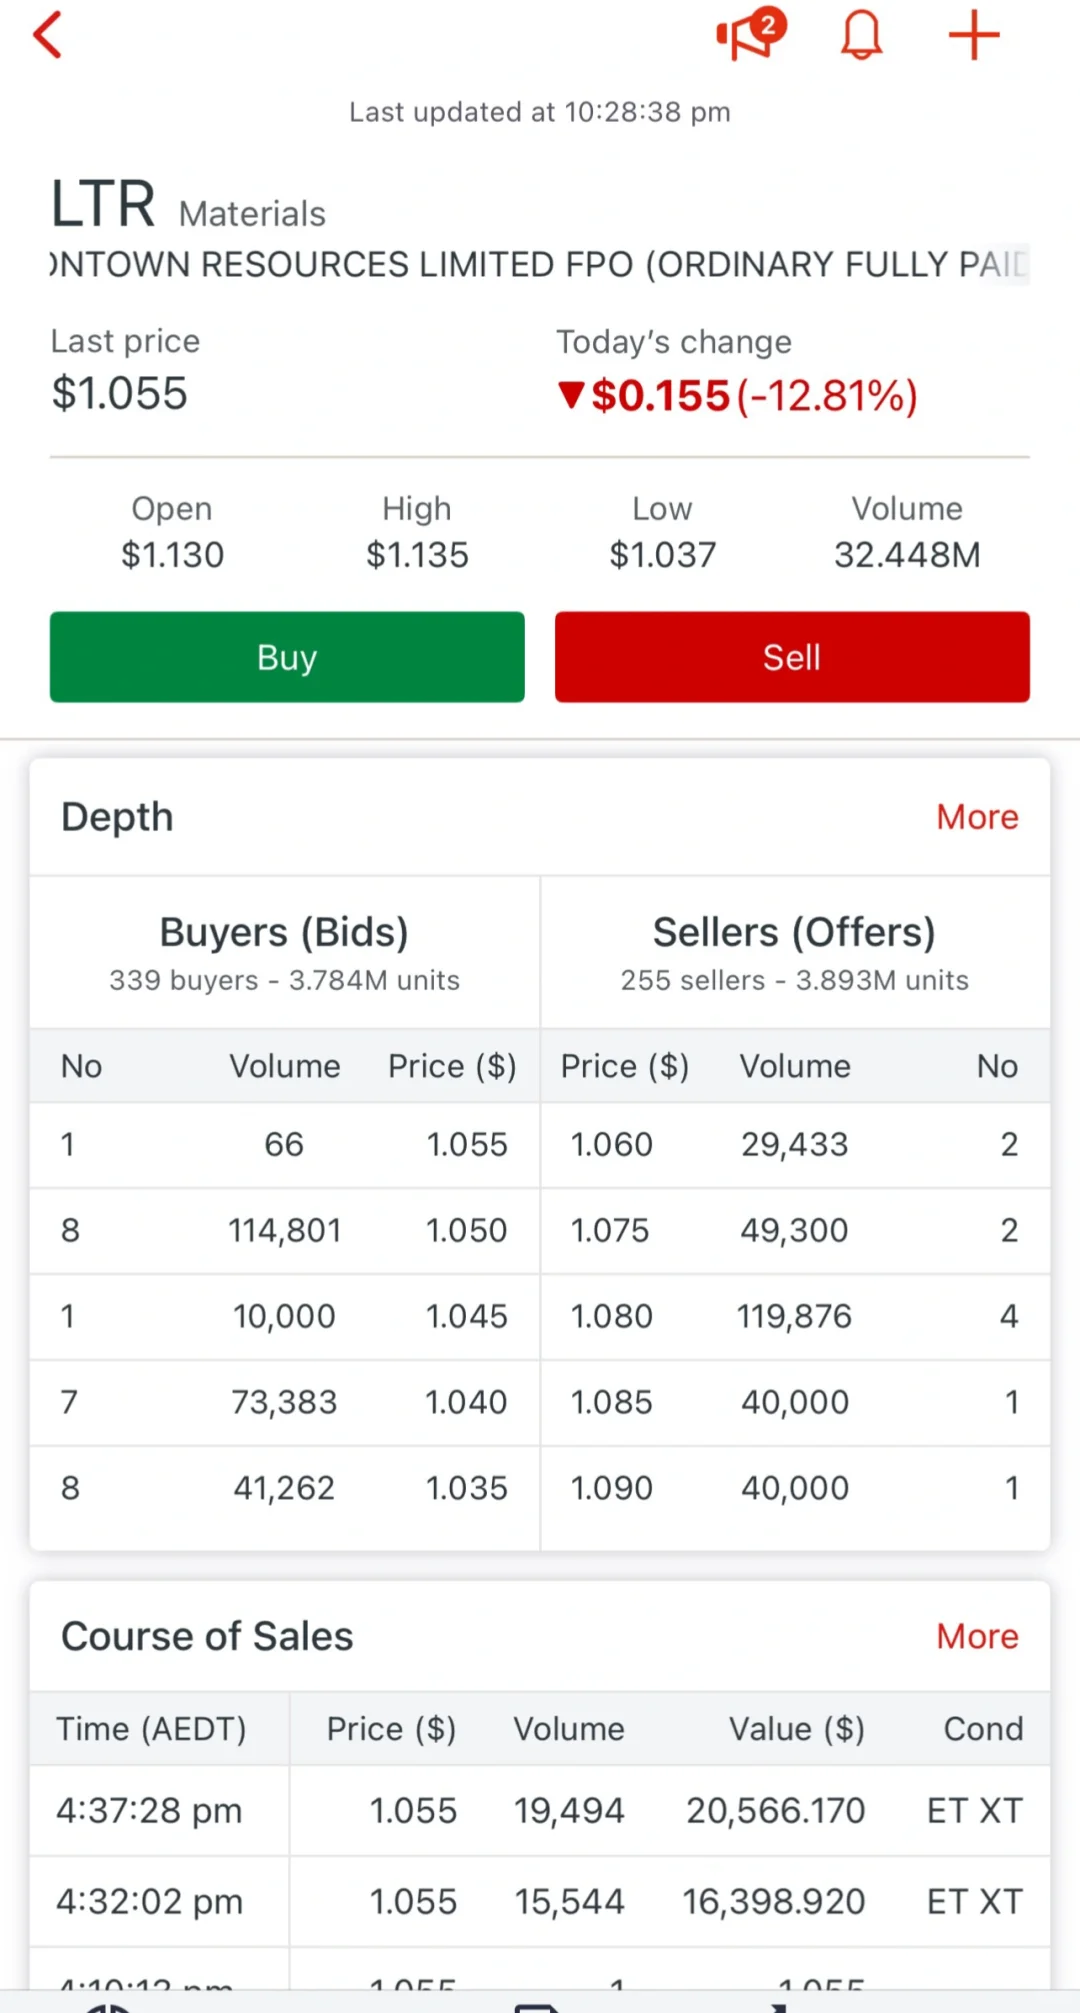The width and height of the screenshot is (1080, 2013).
Task: Tap the Last updated timestamp text
Action: (540, 112)
